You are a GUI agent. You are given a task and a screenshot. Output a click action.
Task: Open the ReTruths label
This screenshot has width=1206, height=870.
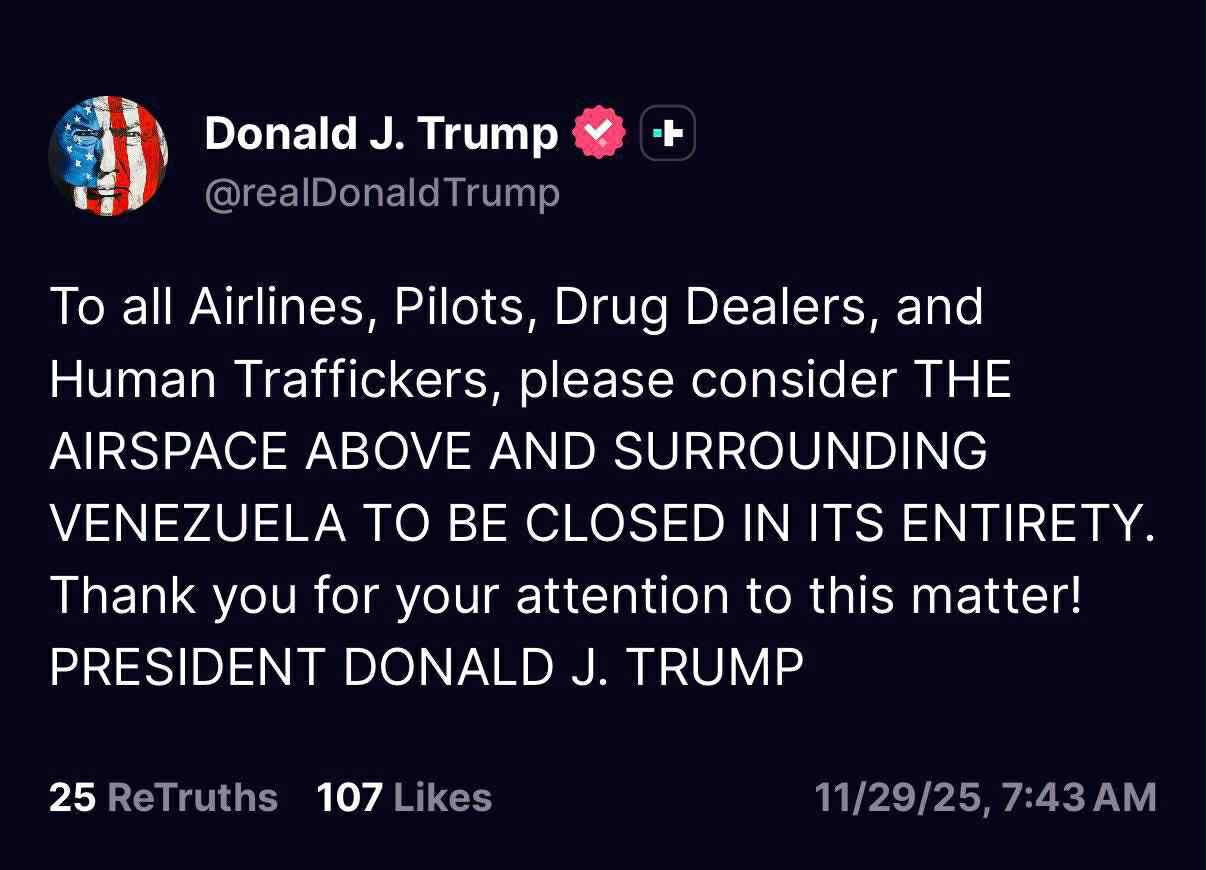click(x=192, y=798)
